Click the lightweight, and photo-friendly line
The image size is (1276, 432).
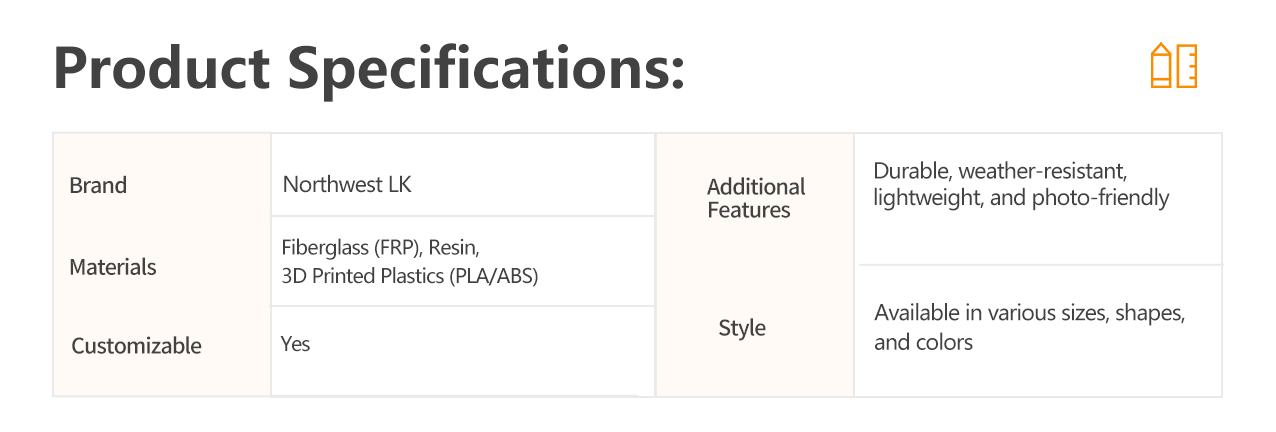point(1021,198)
